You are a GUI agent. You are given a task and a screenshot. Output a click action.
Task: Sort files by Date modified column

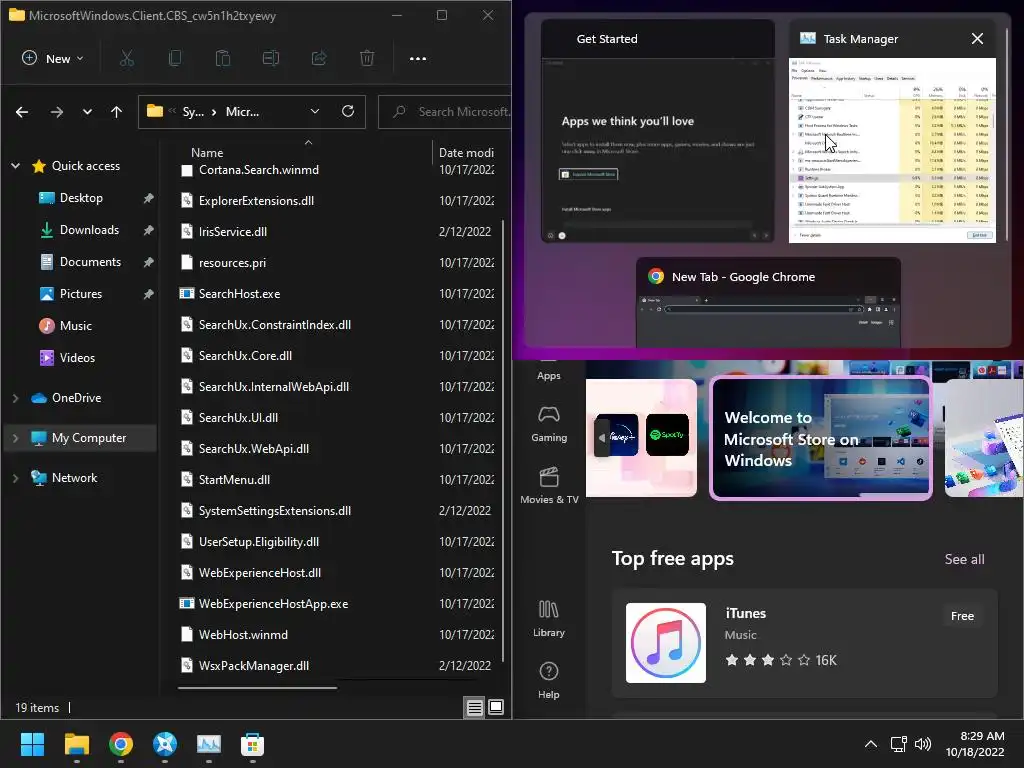tap(466, 152)
